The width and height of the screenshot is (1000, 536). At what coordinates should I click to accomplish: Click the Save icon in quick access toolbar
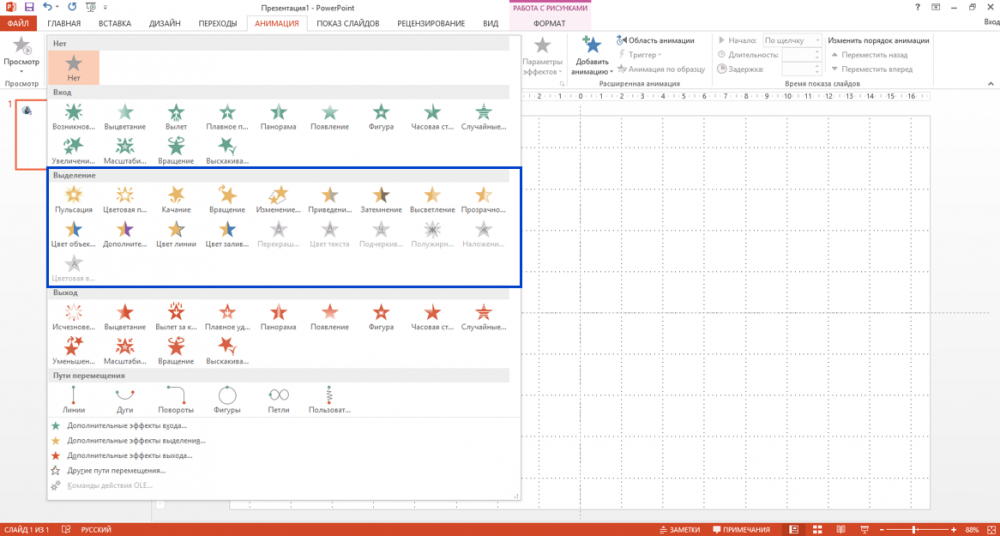[x=29, y=7]
